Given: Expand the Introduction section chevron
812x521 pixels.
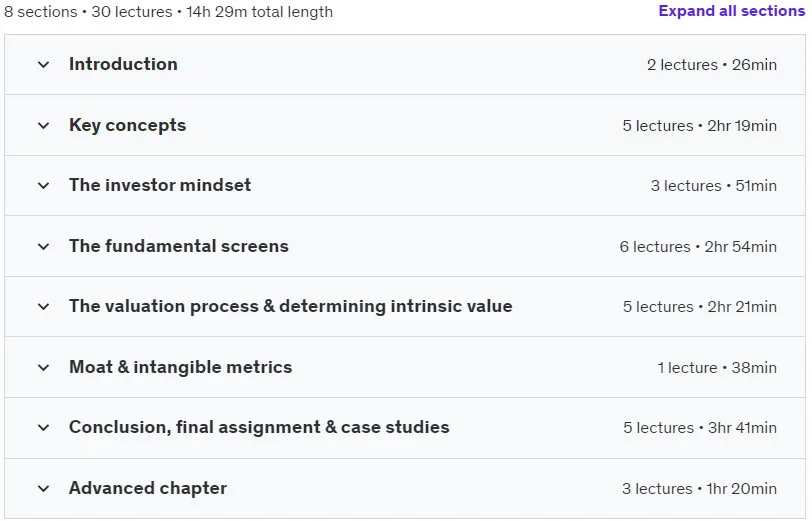Looking at the screenshot, I should click(x=44, y=65).
